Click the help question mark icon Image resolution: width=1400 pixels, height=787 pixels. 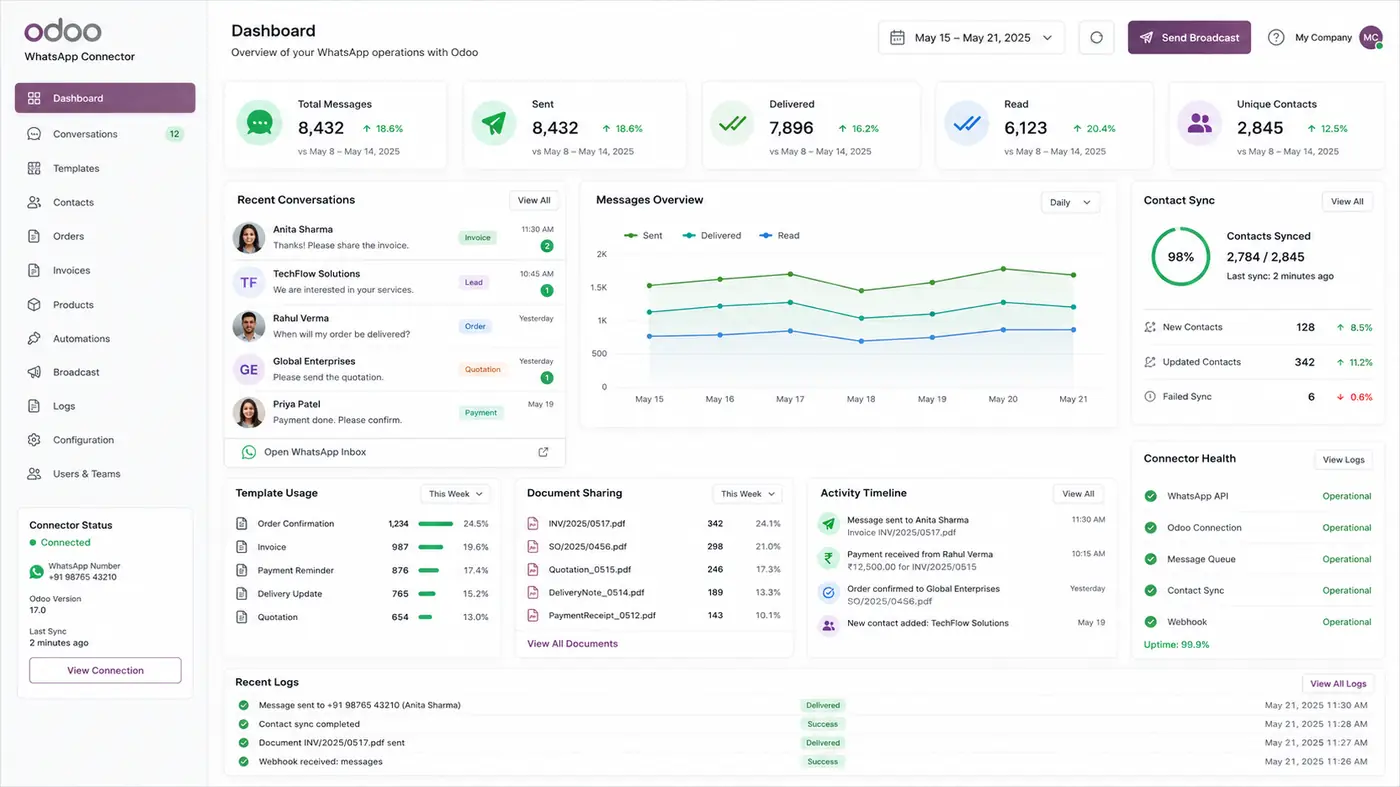1276,37
